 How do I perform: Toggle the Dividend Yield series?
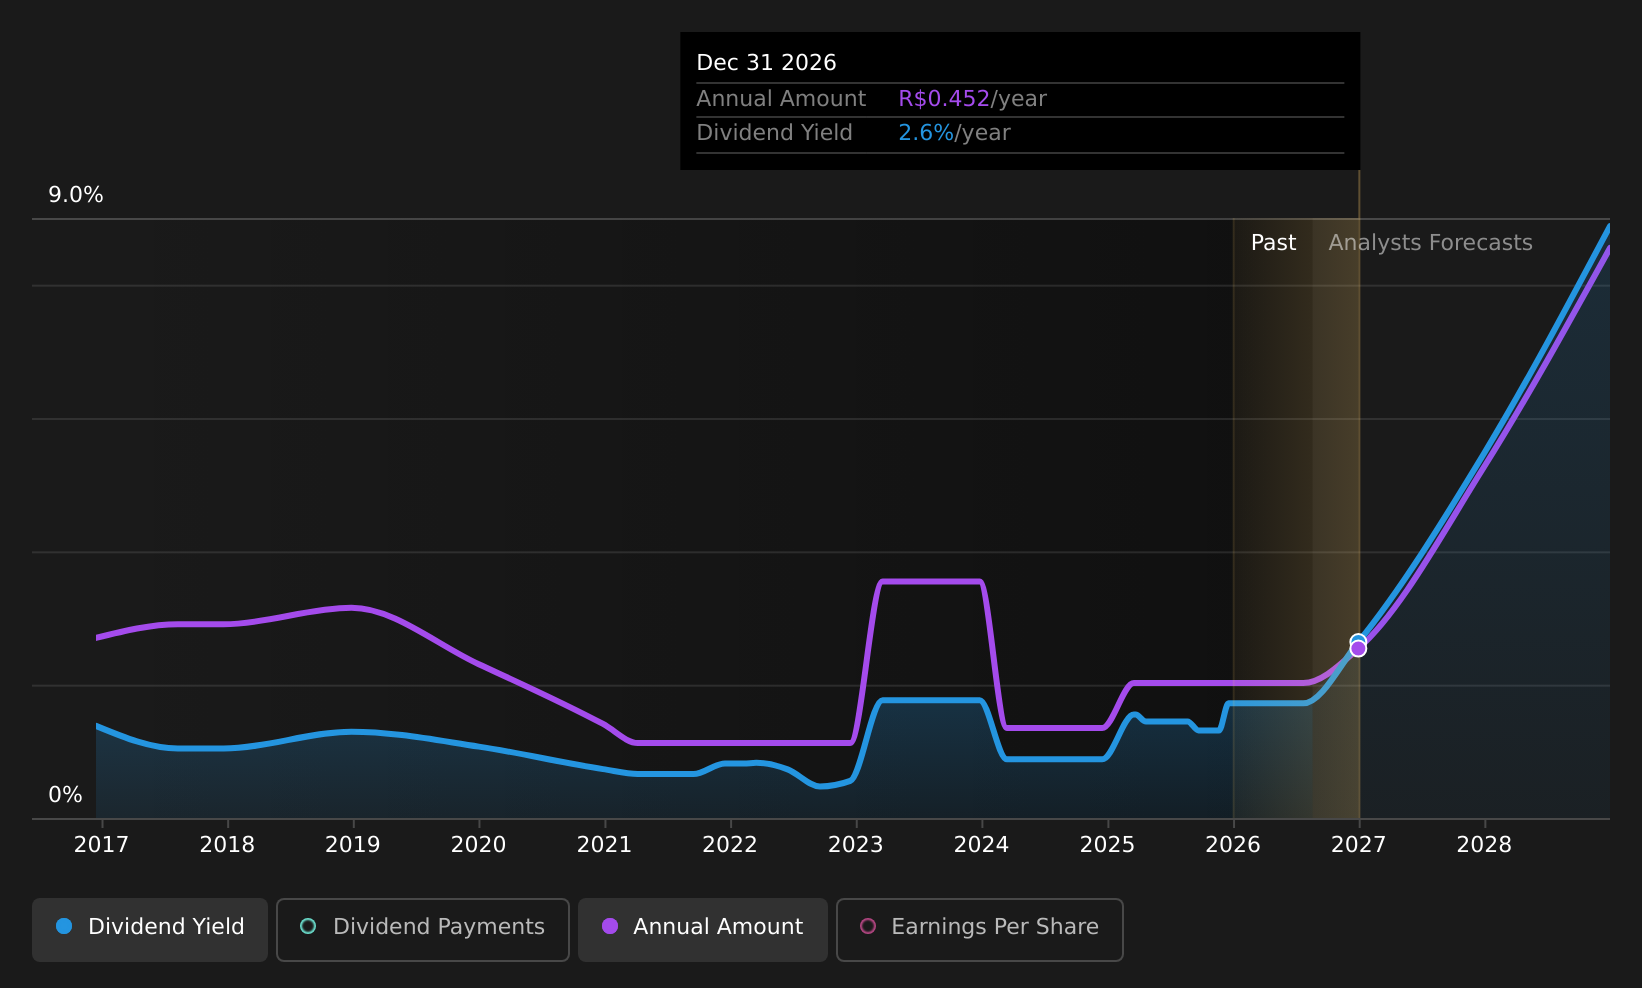tap(150, 929)
